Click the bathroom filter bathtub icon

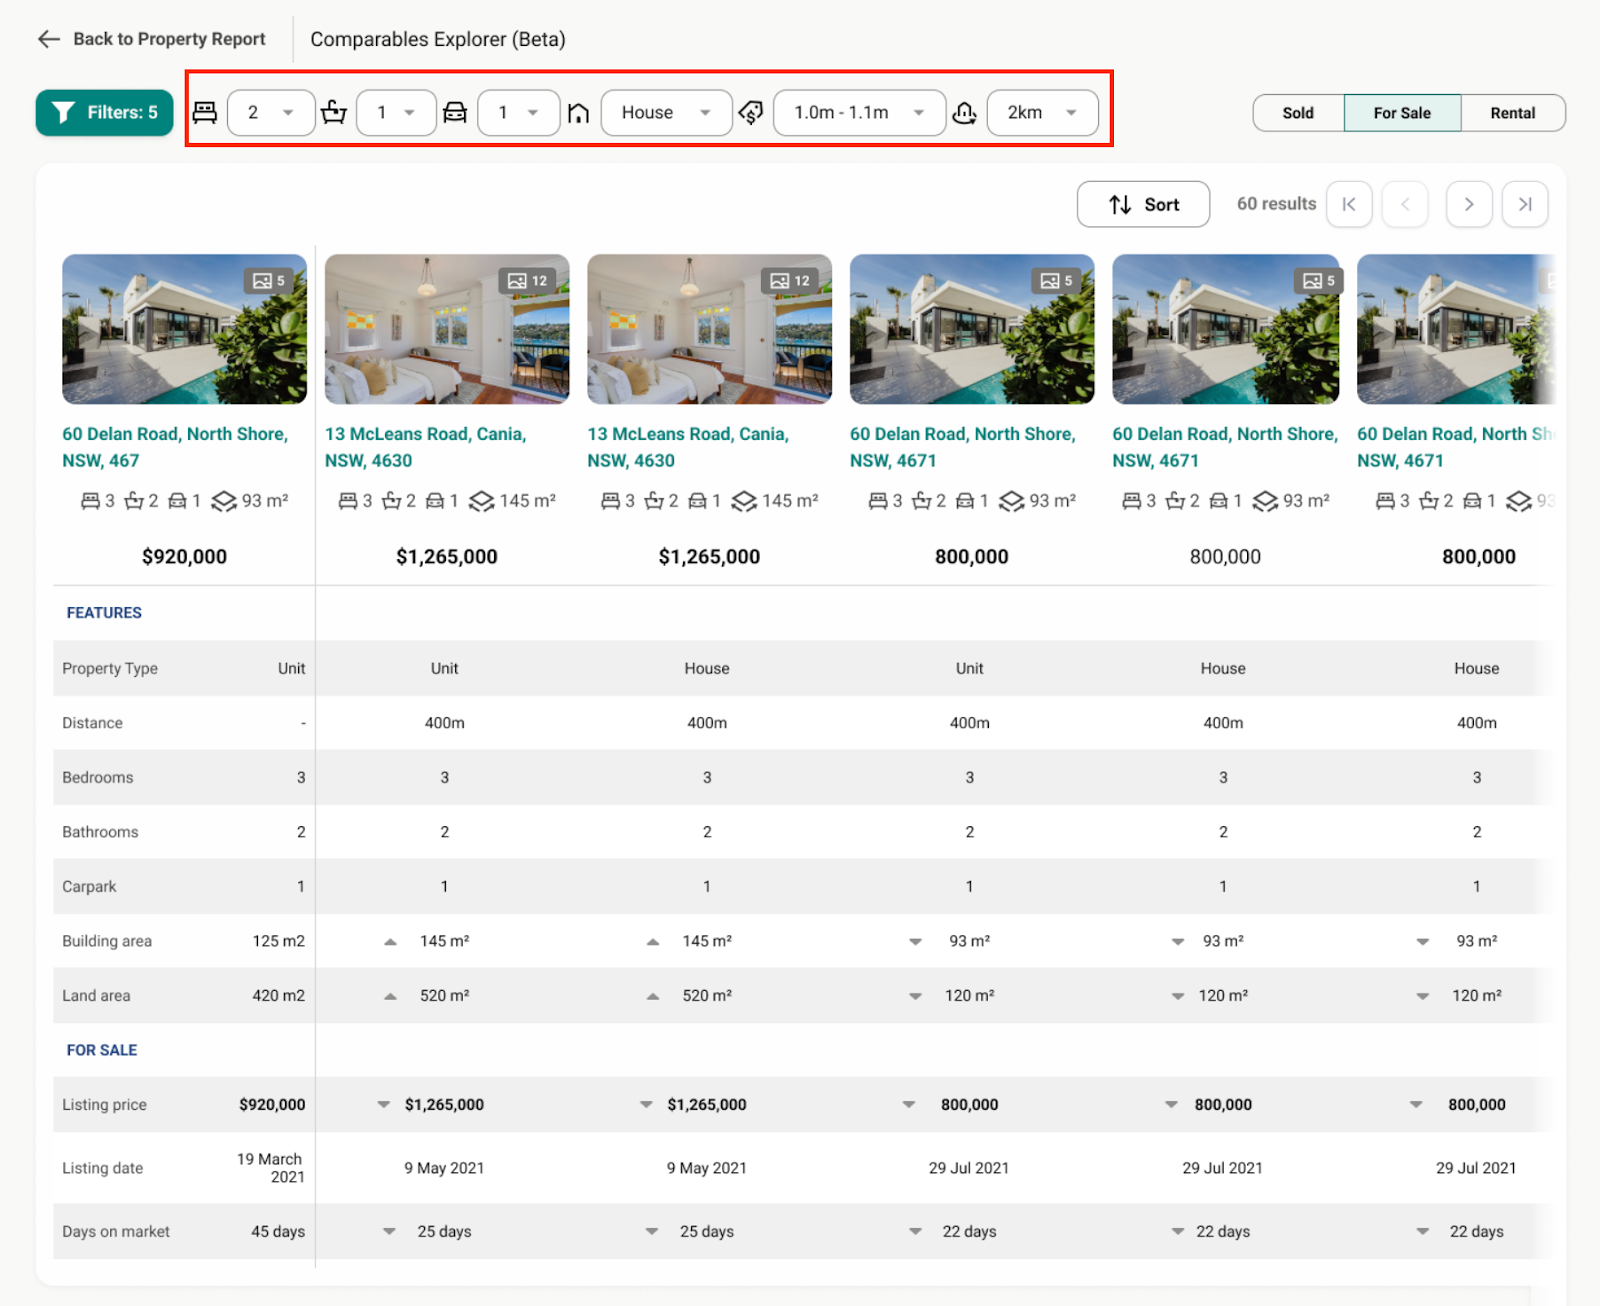(x=334, y=113)
